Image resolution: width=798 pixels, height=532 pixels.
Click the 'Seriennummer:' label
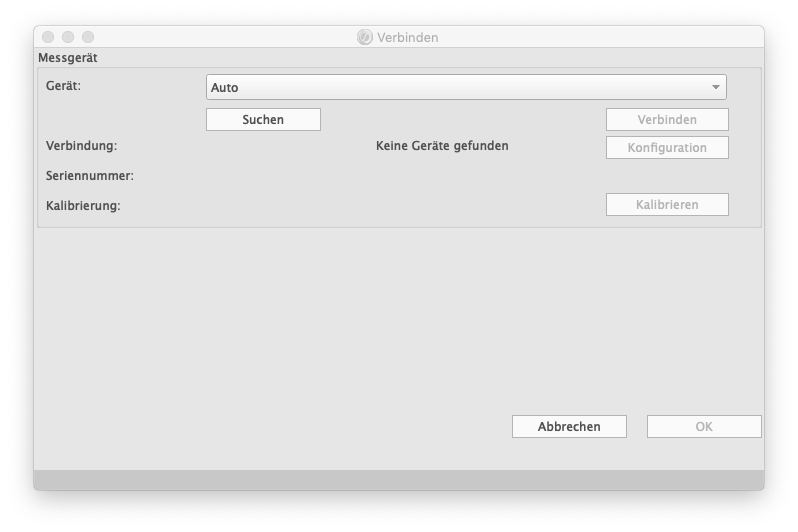(90, 176)
